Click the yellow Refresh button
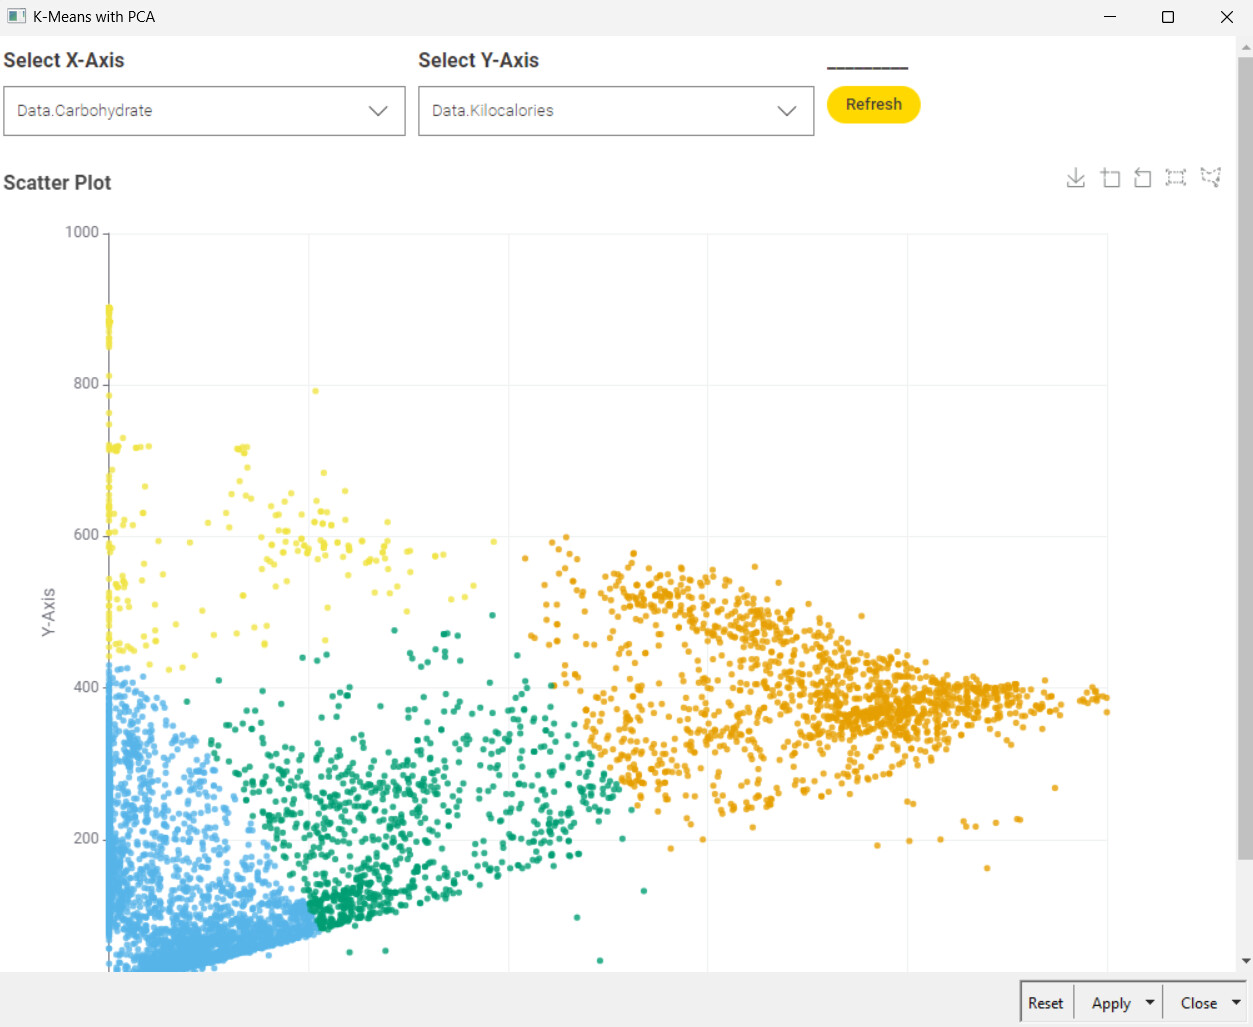 [874, 104]
